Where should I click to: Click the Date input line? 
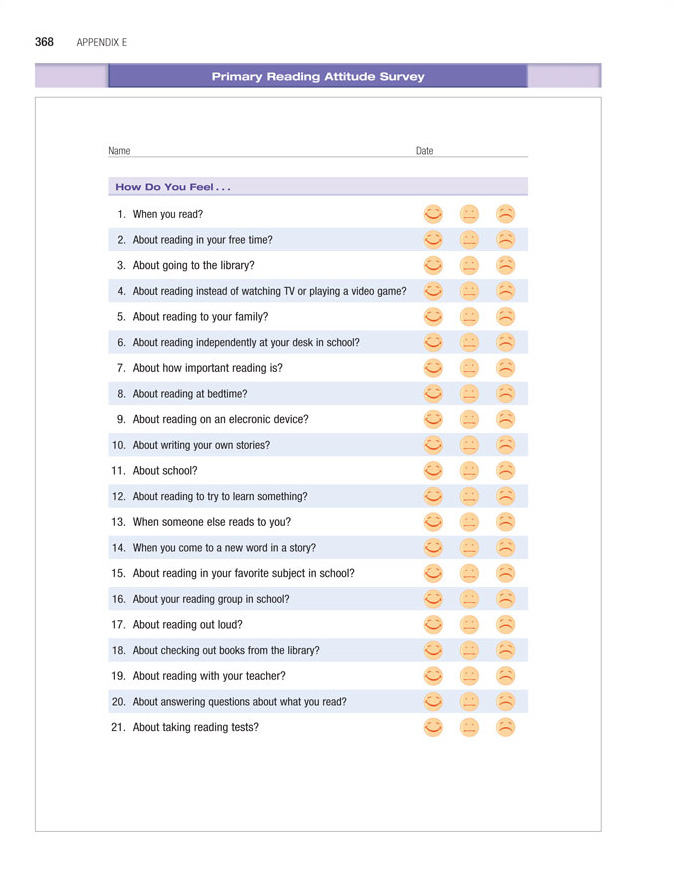tap(480, 152)
